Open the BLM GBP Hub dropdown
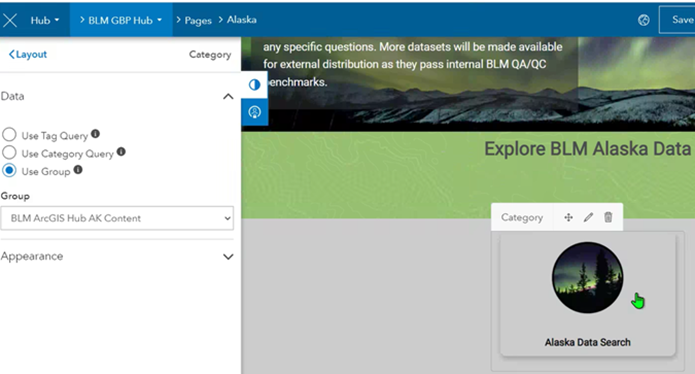 tap(121, 20)
